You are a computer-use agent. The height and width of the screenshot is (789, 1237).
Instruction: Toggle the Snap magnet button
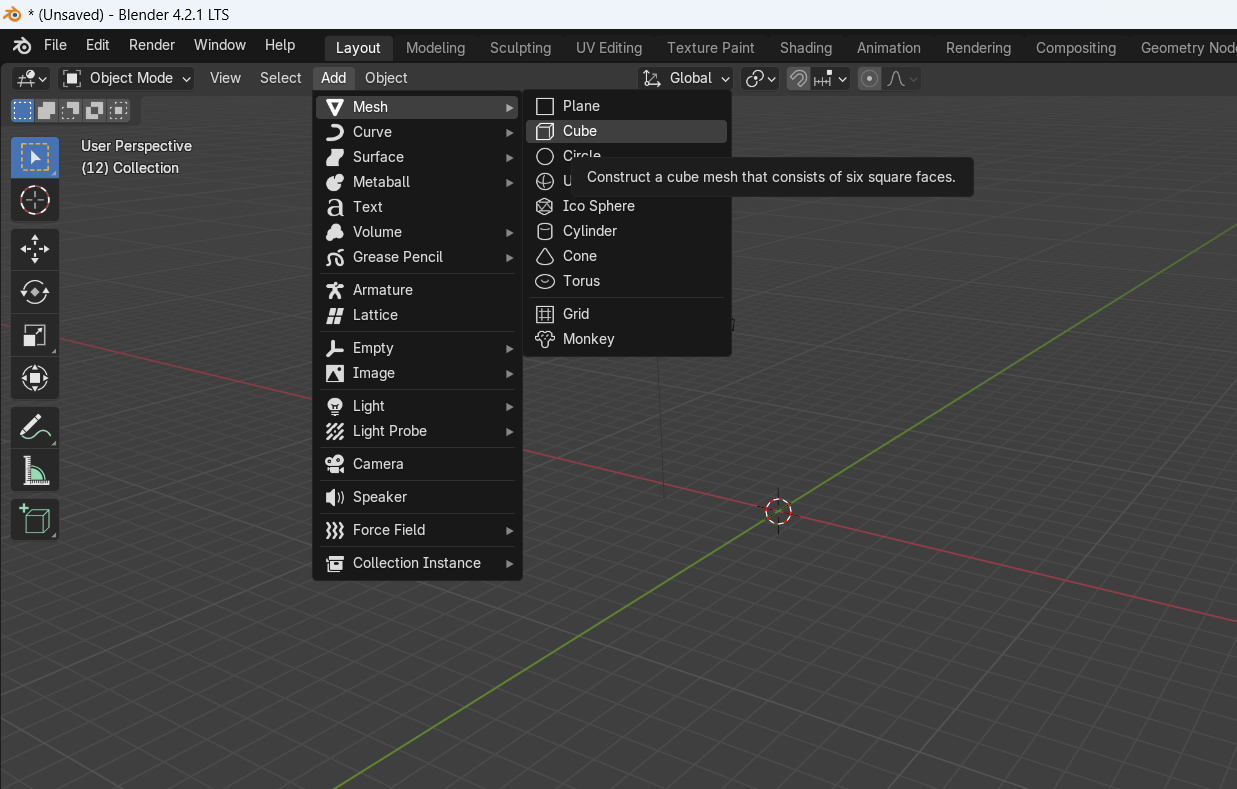pyautogui.click(x=798, y=78)
